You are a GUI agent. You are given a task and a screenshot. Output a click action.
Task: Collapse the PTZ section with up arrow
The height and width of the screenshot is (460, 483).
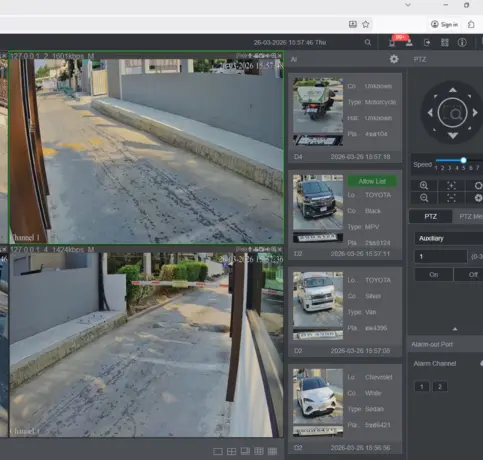pos(455,329)
